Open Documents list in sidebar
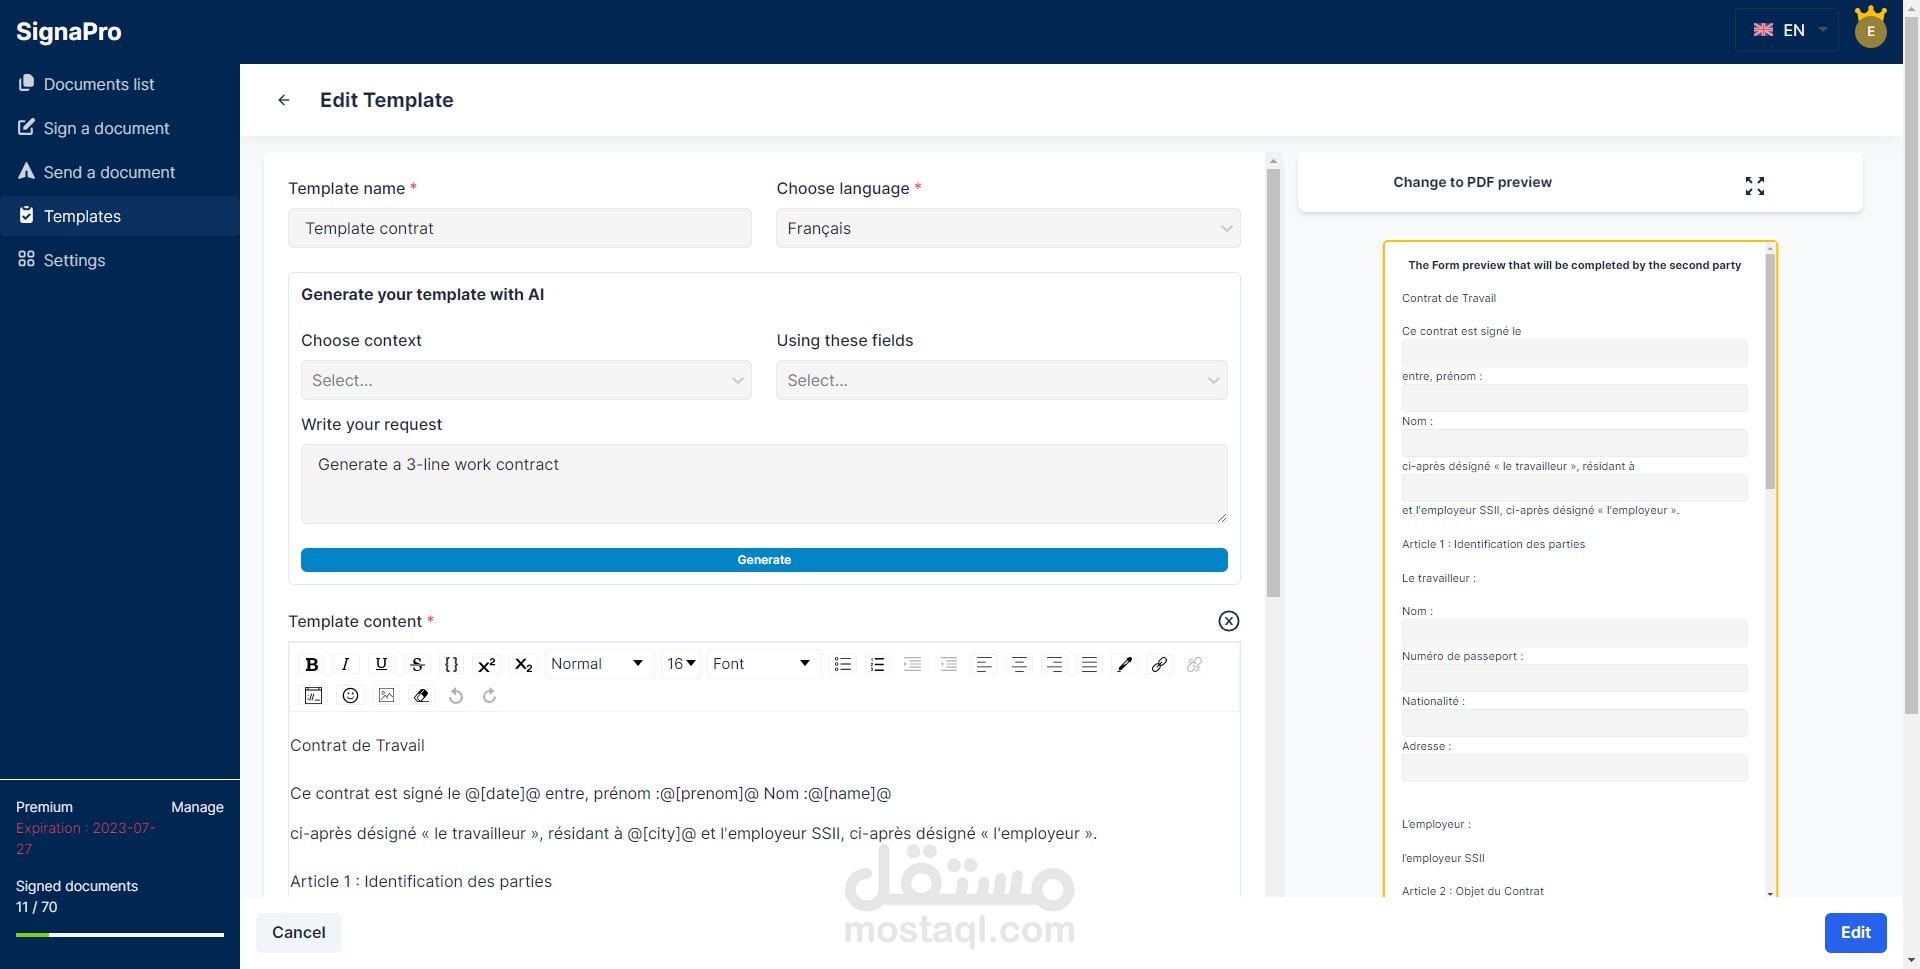 pos(120,84)
